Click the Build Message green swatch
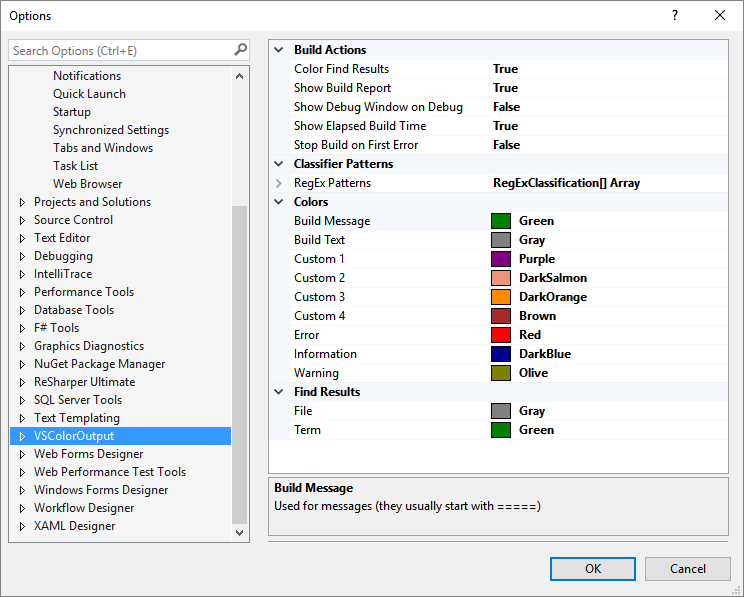Viewport: 744px width, 597px height. 501,221
